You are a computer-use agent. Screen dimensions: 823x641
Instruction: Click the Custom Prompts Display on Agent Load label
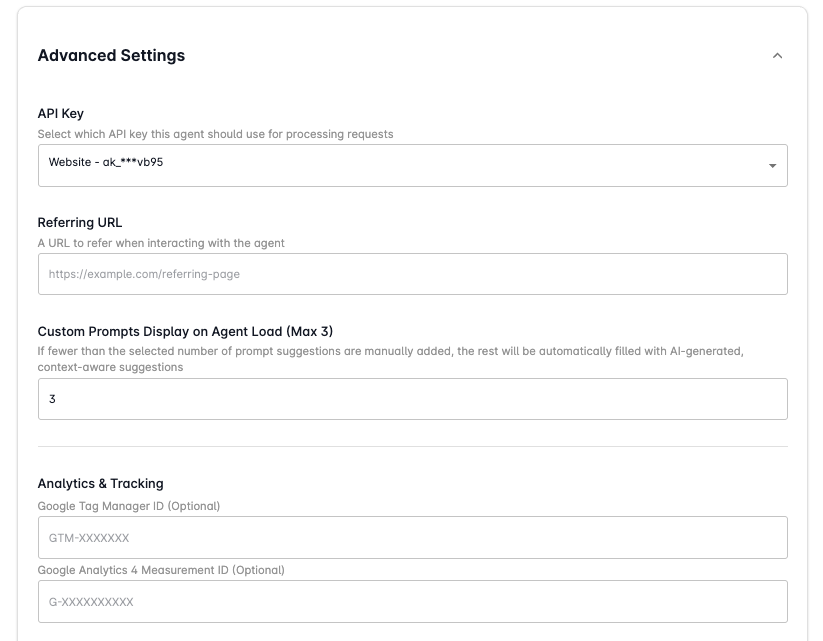[185, 332]
